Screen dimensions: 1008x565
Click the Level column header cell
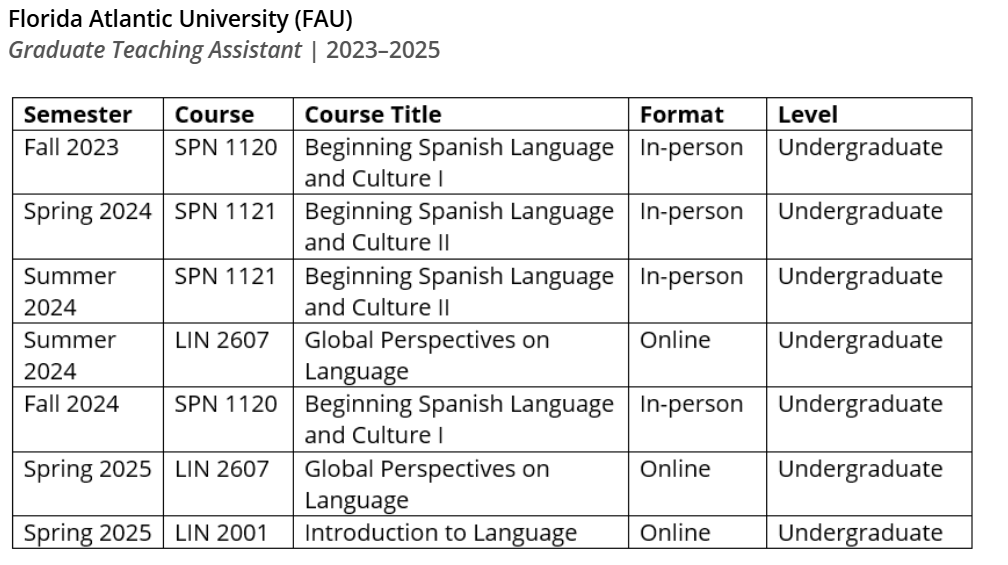click(869, 114)
